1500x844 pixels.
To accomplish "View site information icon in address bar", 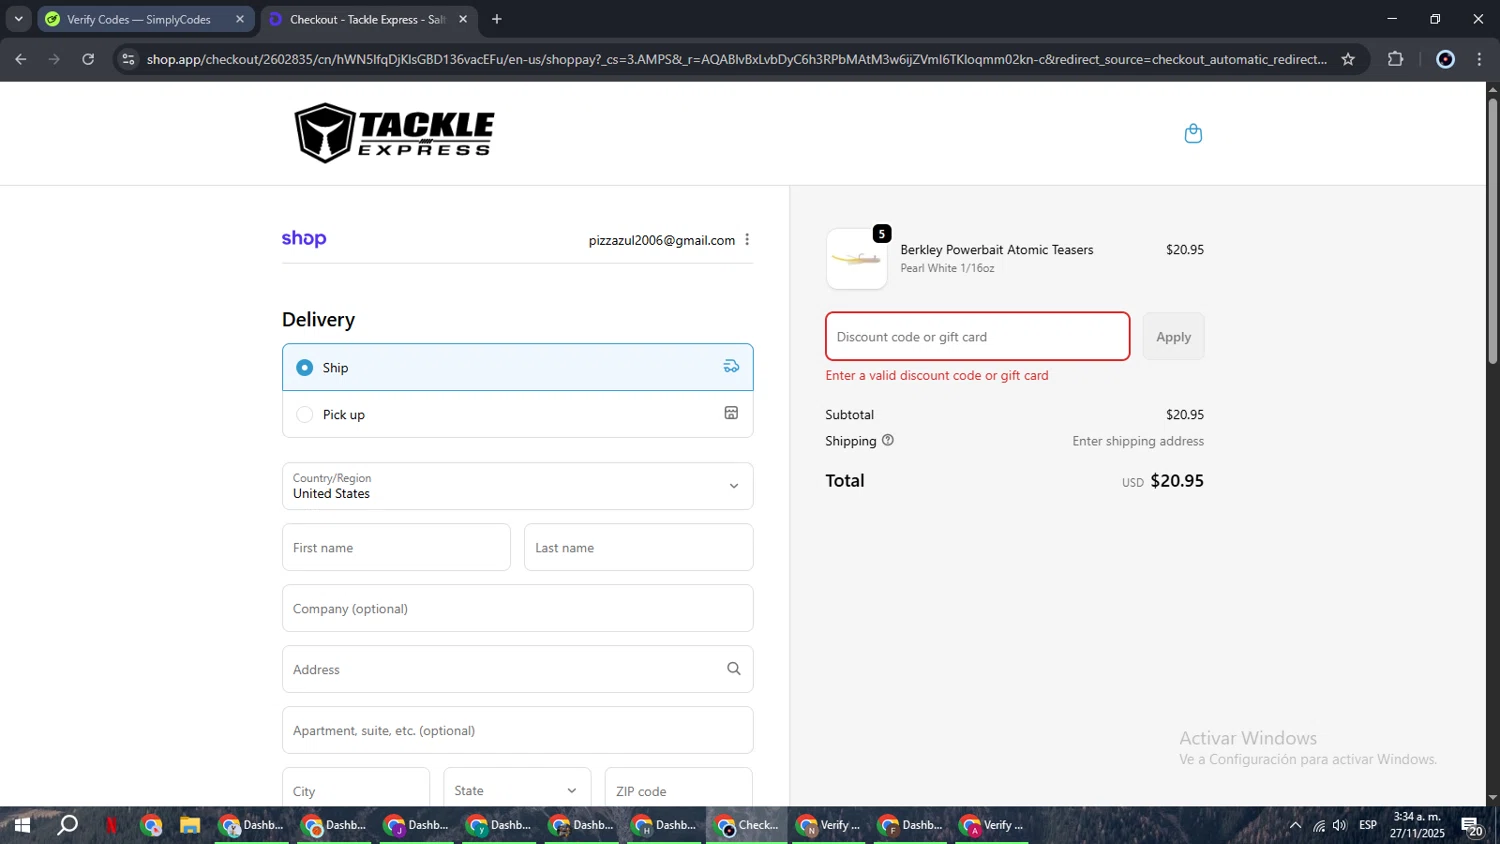I will pyautogui.click(x=128, y=59).
